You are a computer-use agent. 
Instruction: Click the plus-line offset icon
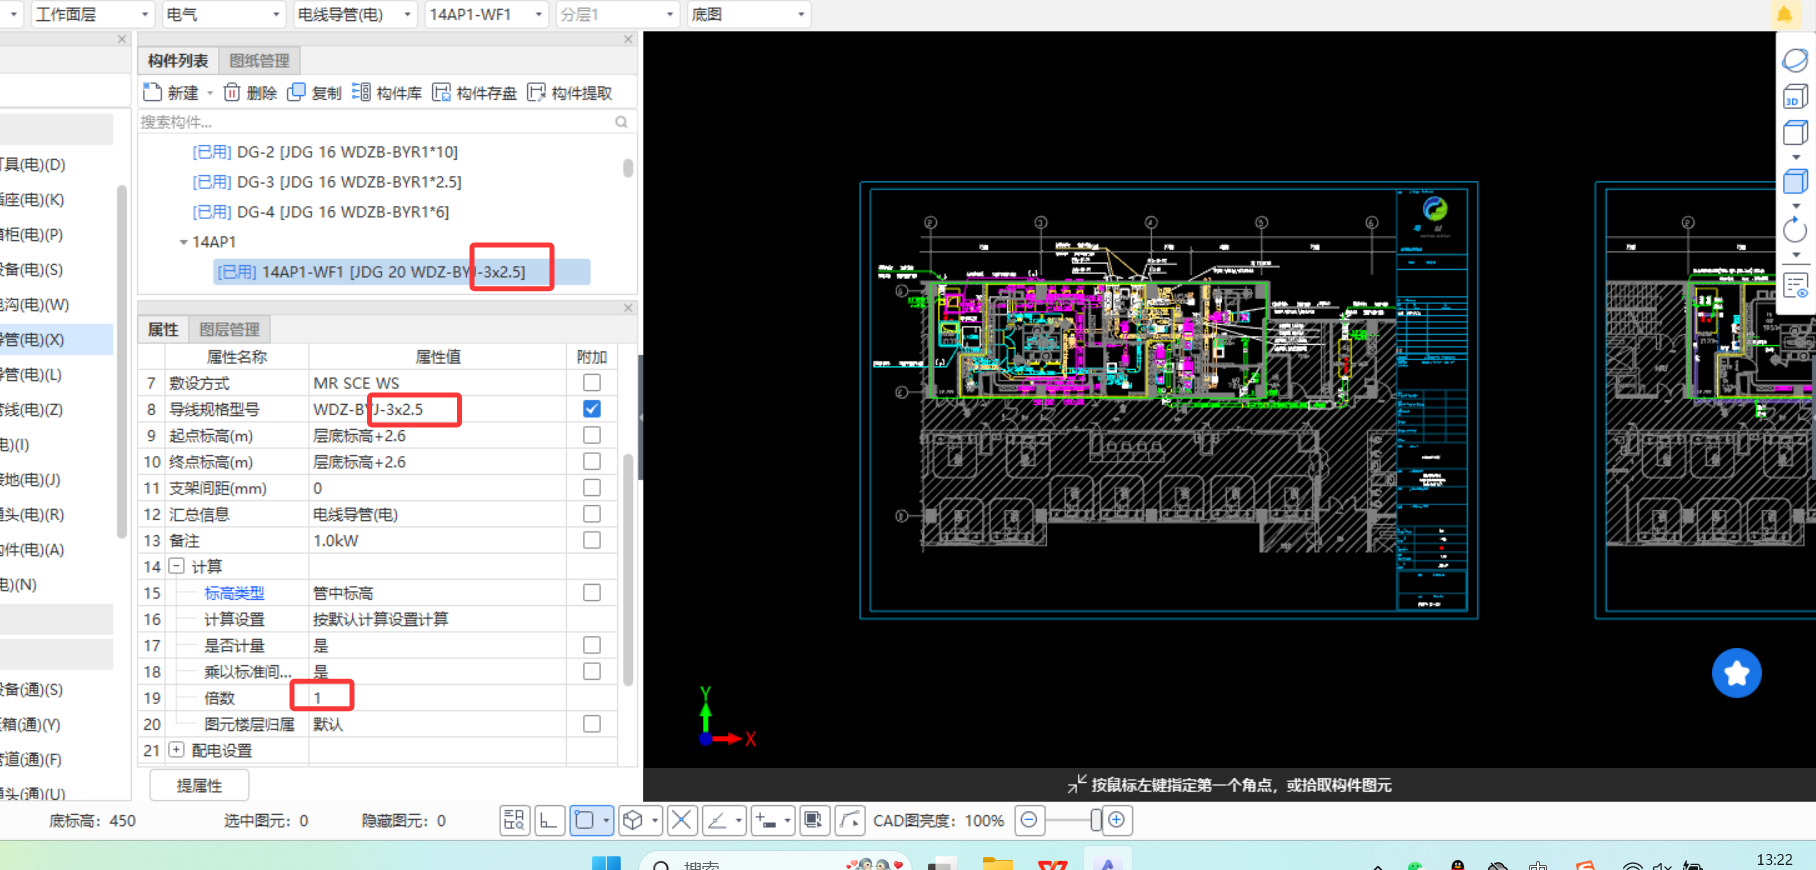tap(766, 820)
